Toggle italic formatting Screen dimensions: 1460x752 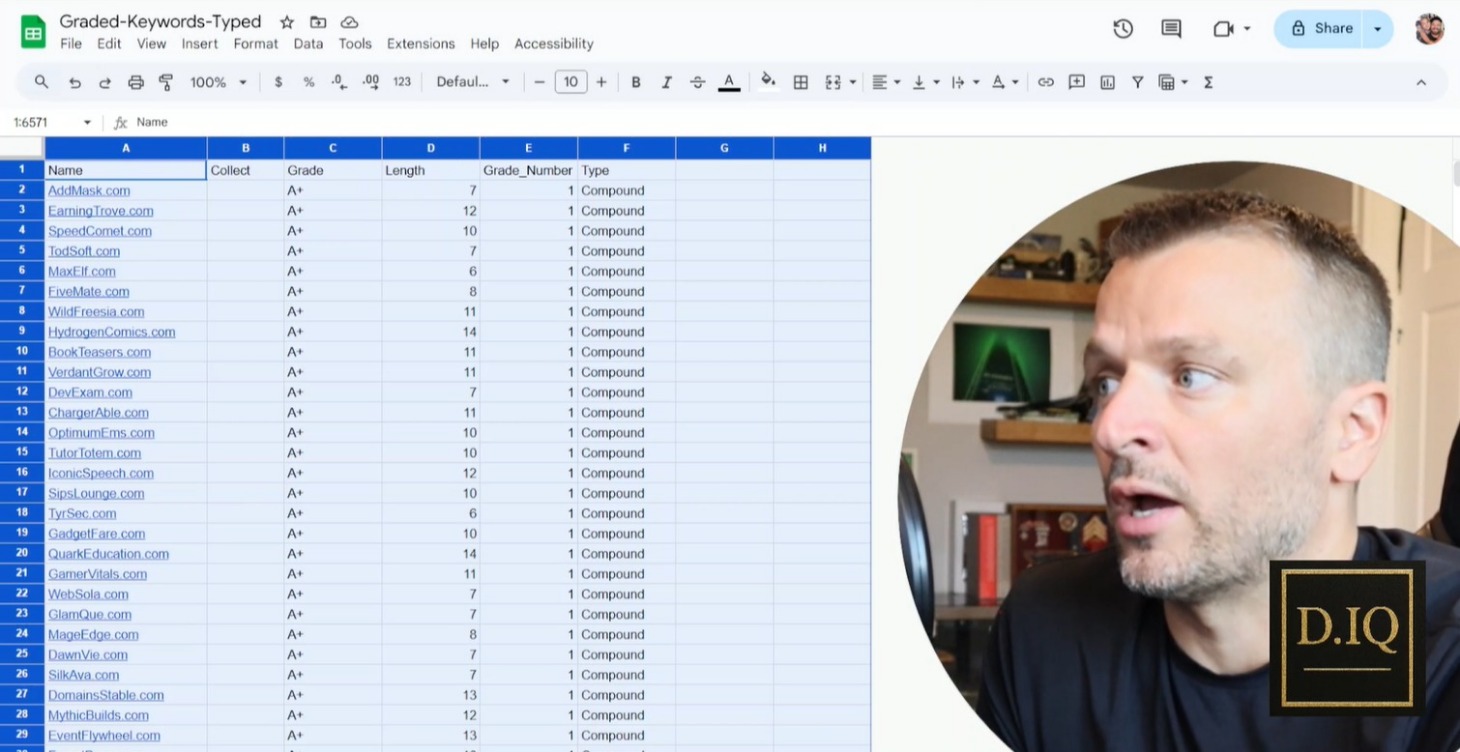click(666, 83)
